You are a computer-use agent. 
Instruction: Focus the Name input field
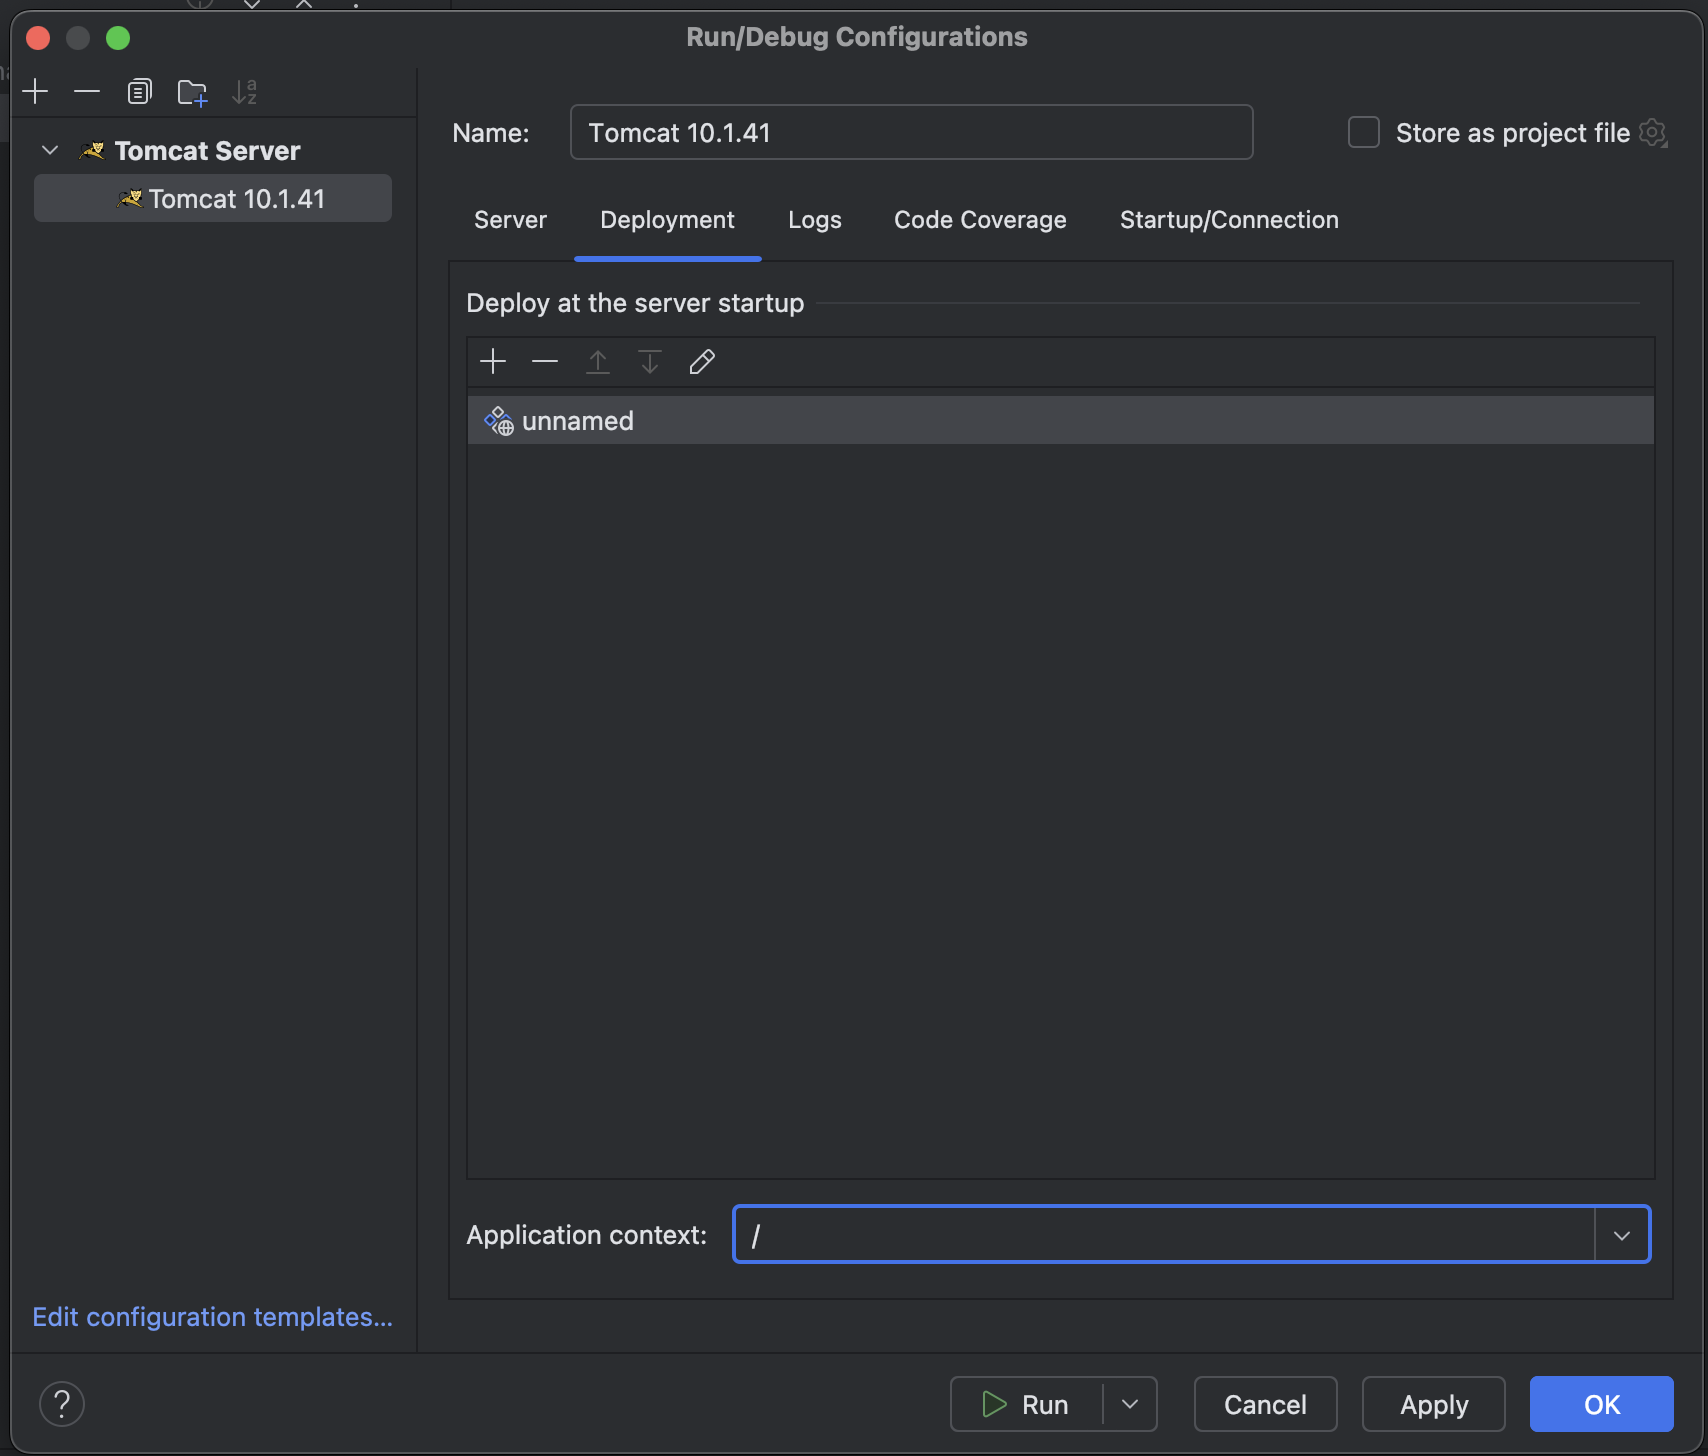click(911, 133)
